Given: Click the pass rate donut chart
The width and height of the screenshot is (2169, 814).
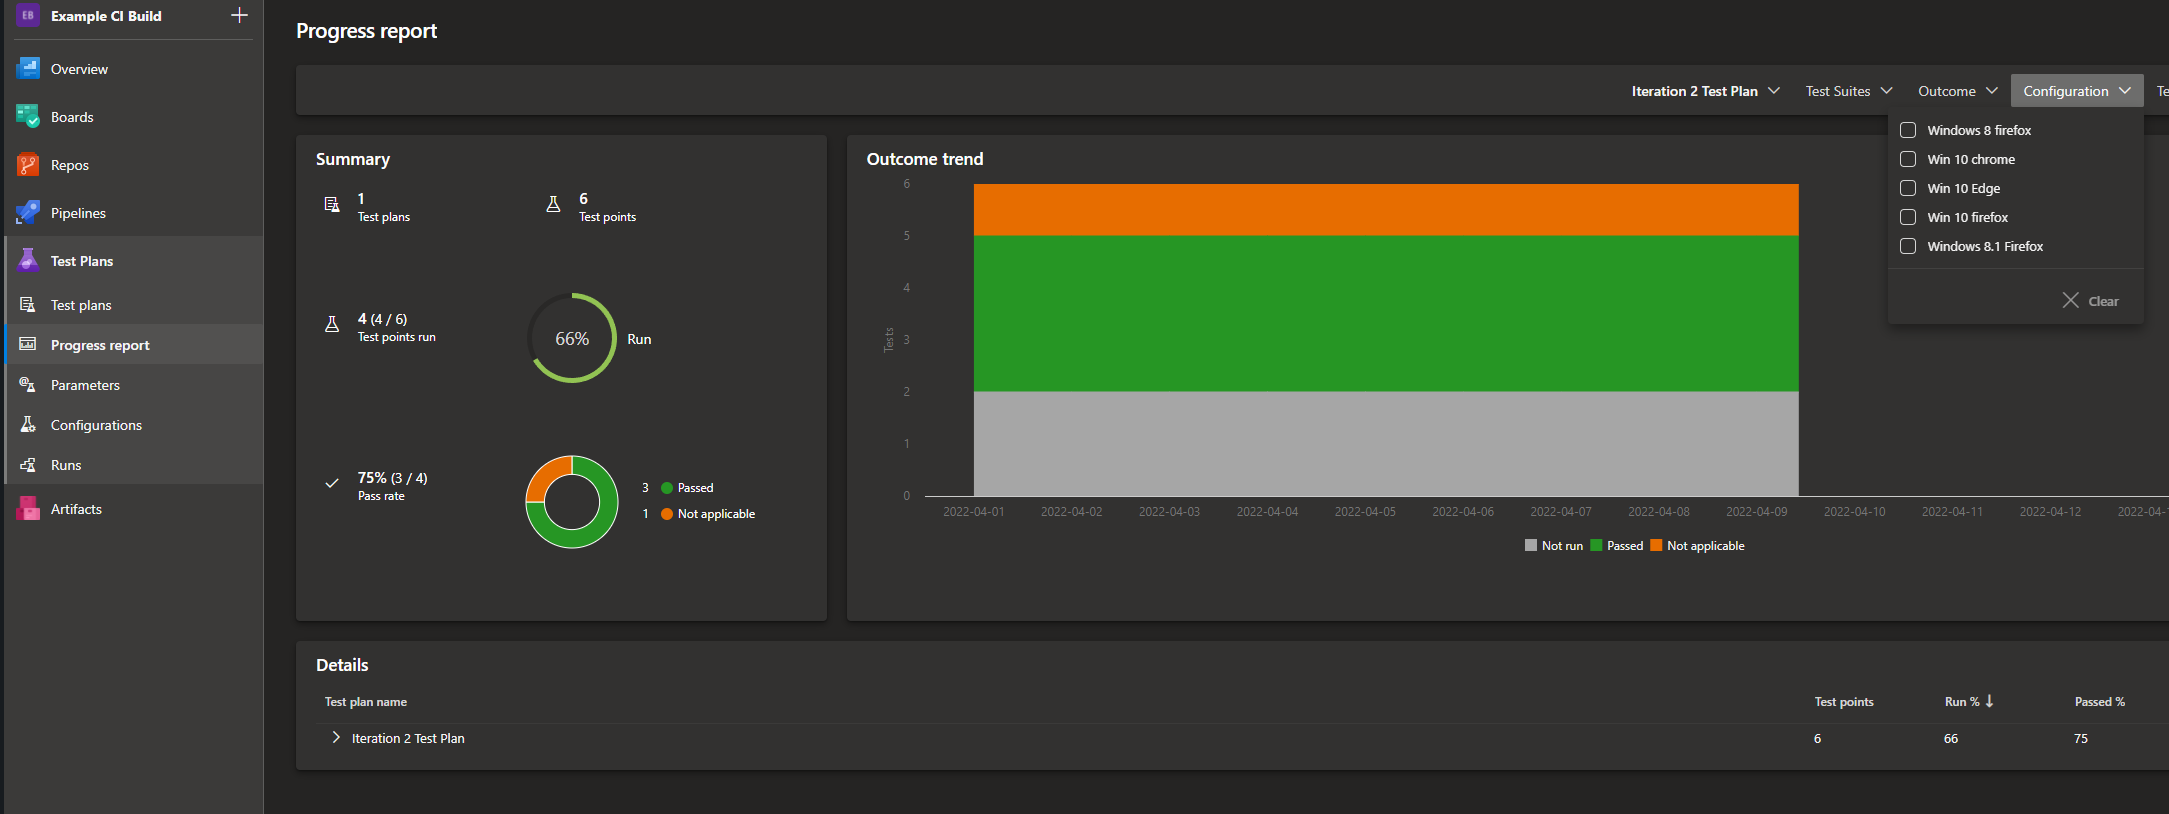Looking at the screenshot, I should (572, 502).
